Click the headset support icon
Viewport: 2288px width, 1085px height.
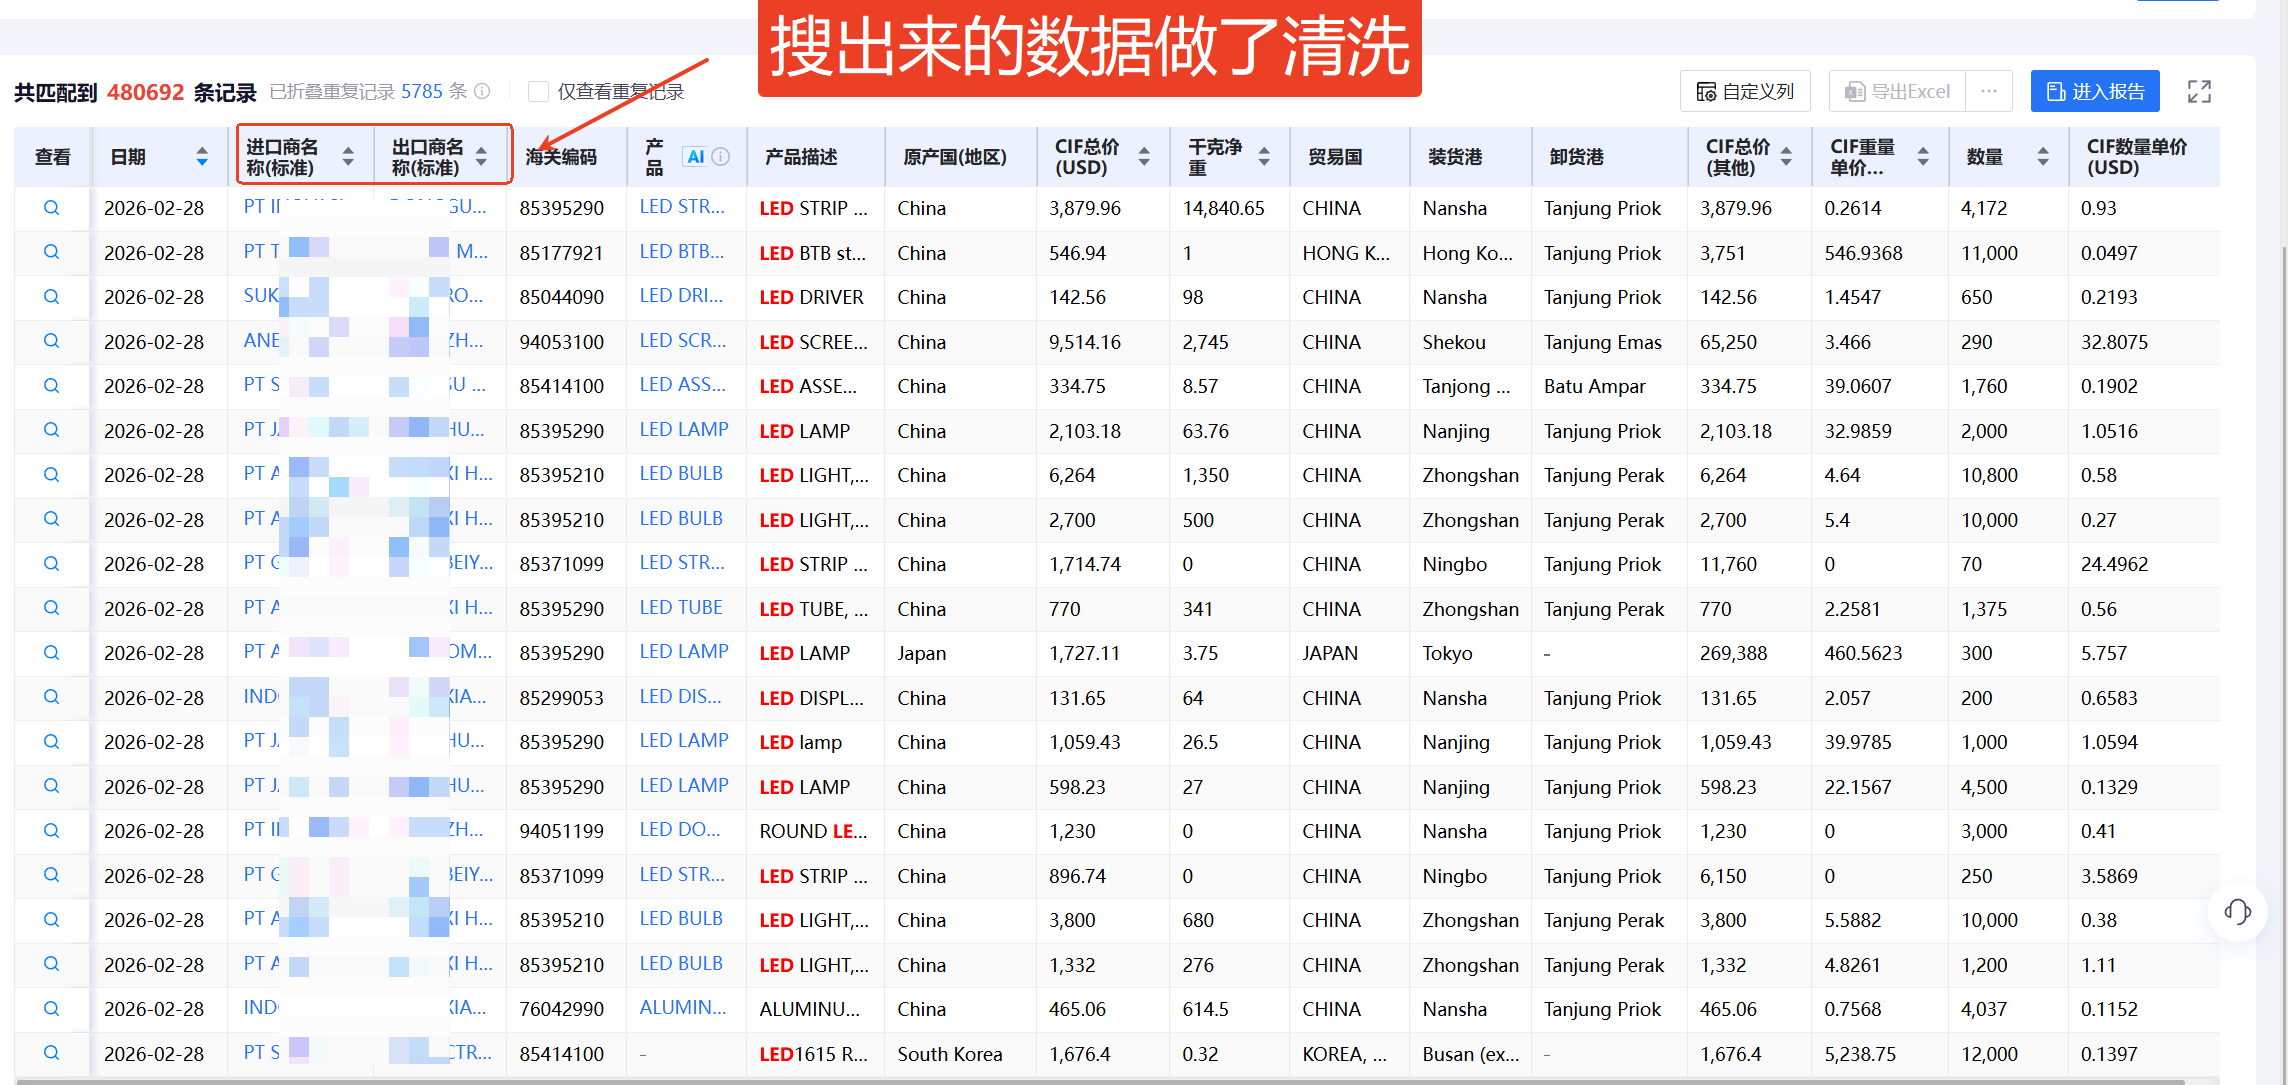[x=2237, y=911]
